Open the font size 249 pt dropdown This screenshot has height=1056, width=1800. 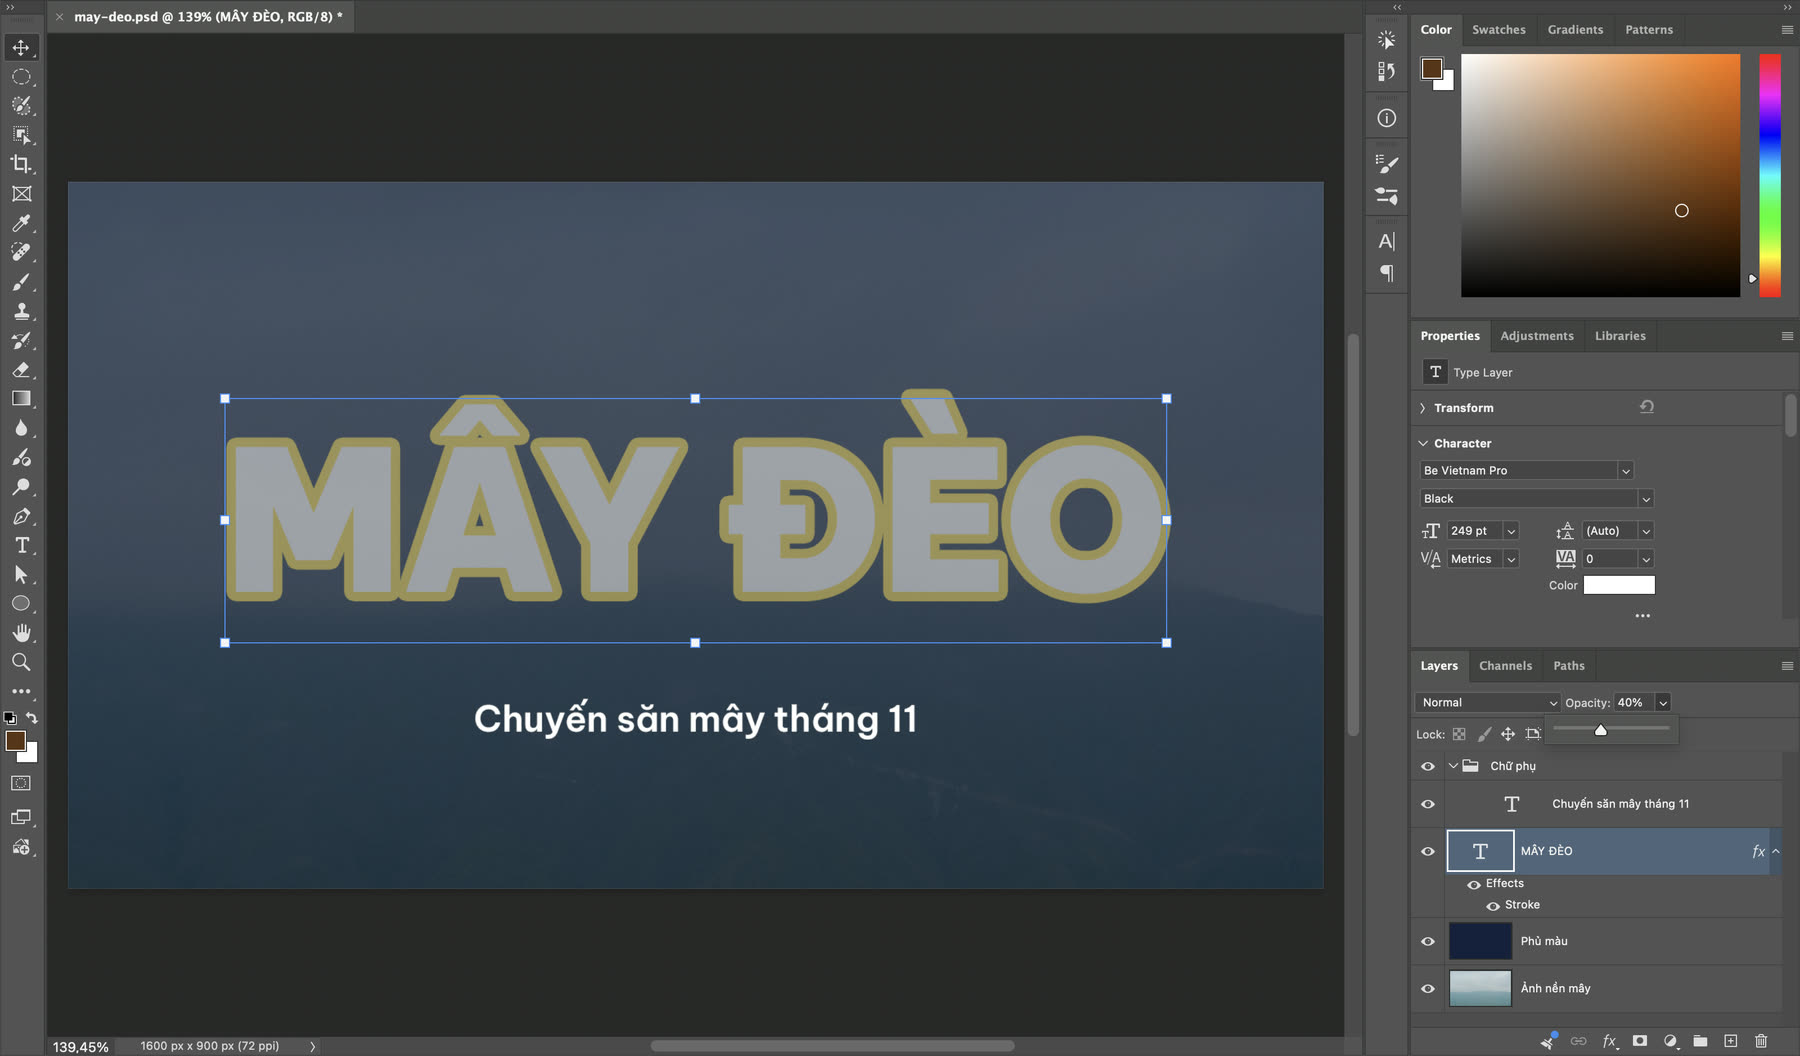click(x=1511, y=531)
